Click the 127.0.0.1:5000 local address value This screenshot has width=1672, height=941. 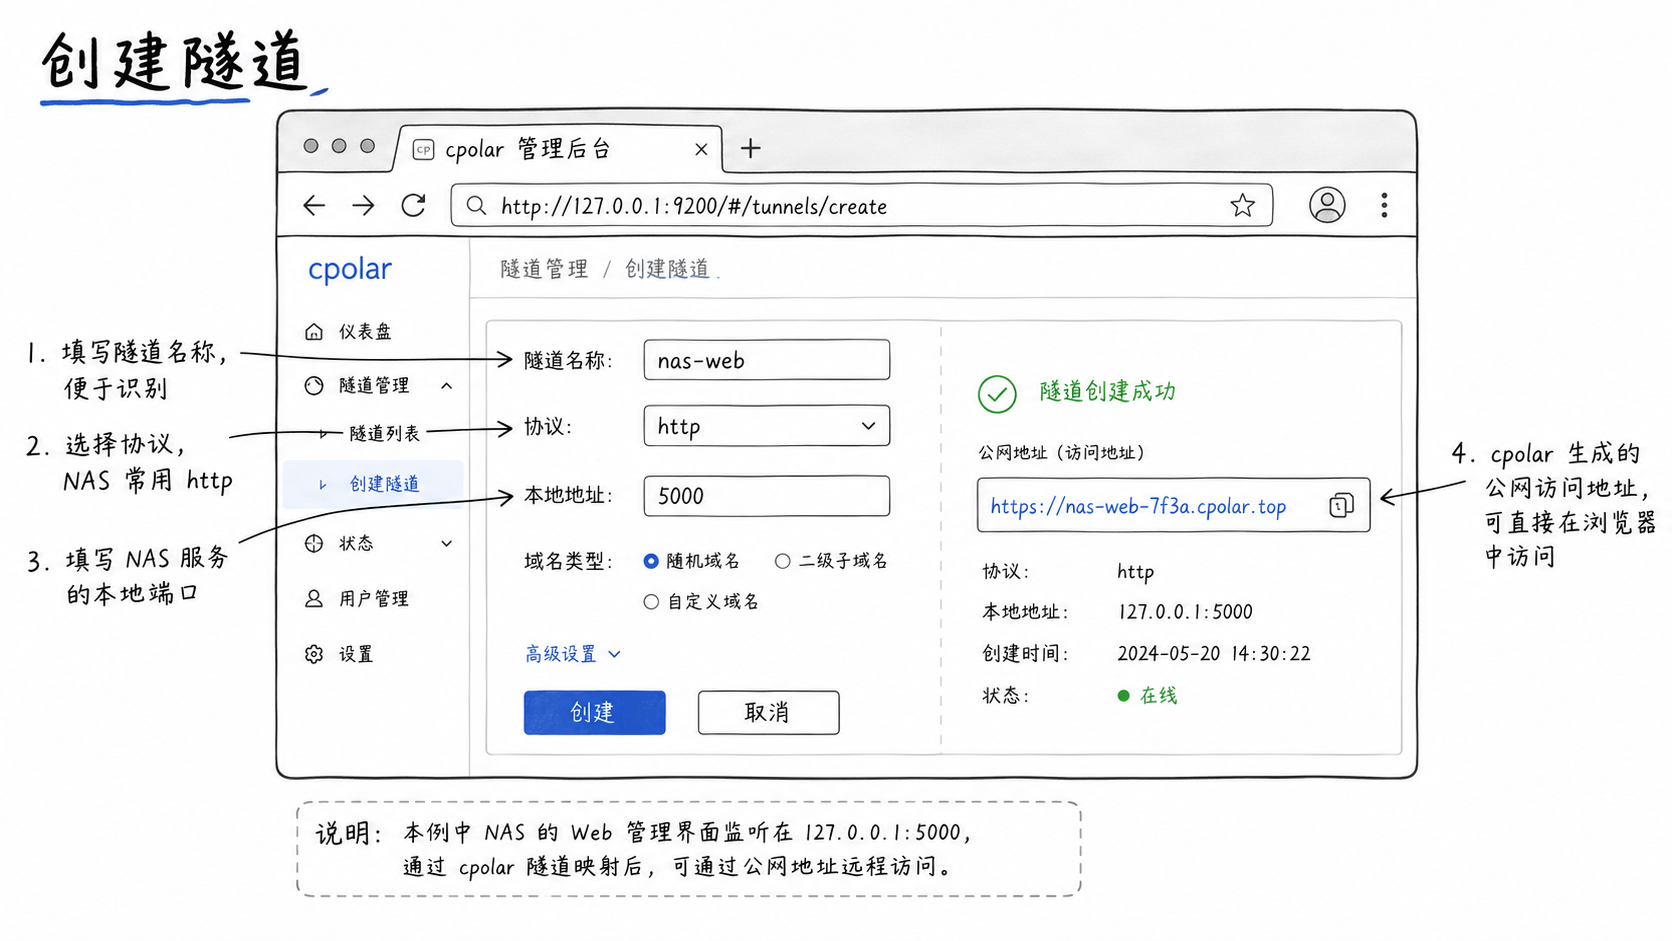pyautogui.click(x=1185, y=611)
